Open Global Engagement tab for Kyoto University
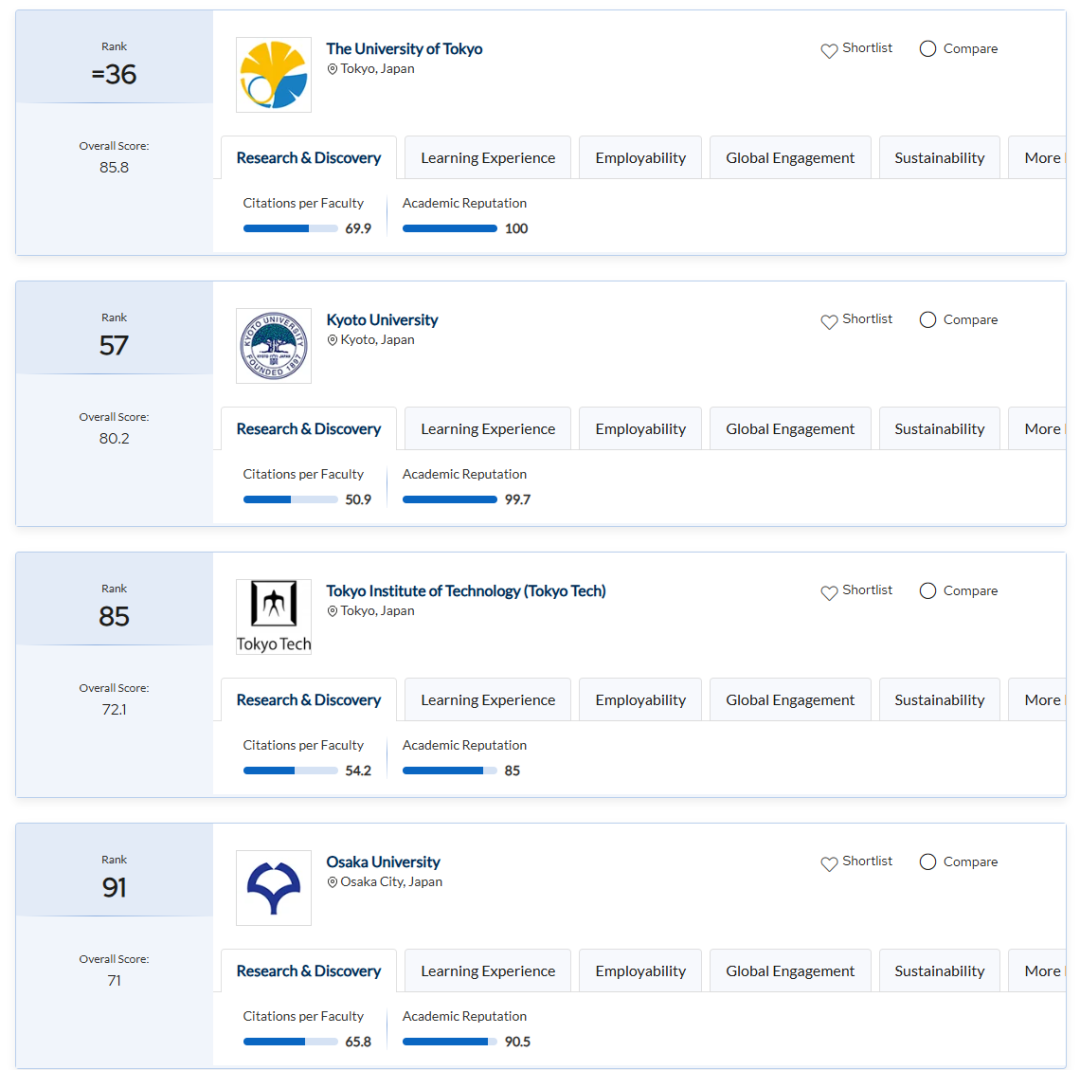This screenshot has height=1070, width=1080. pos(790,429)
